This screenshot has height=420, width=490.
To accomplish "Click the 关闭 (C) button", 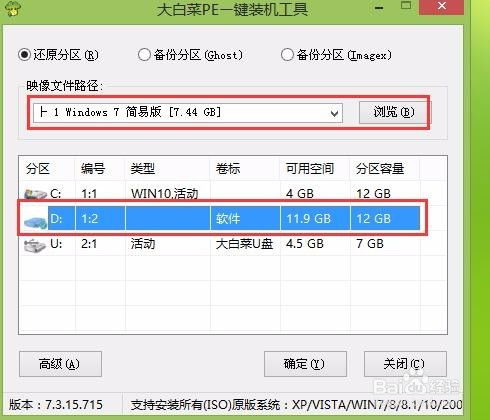I will [405, 364].
